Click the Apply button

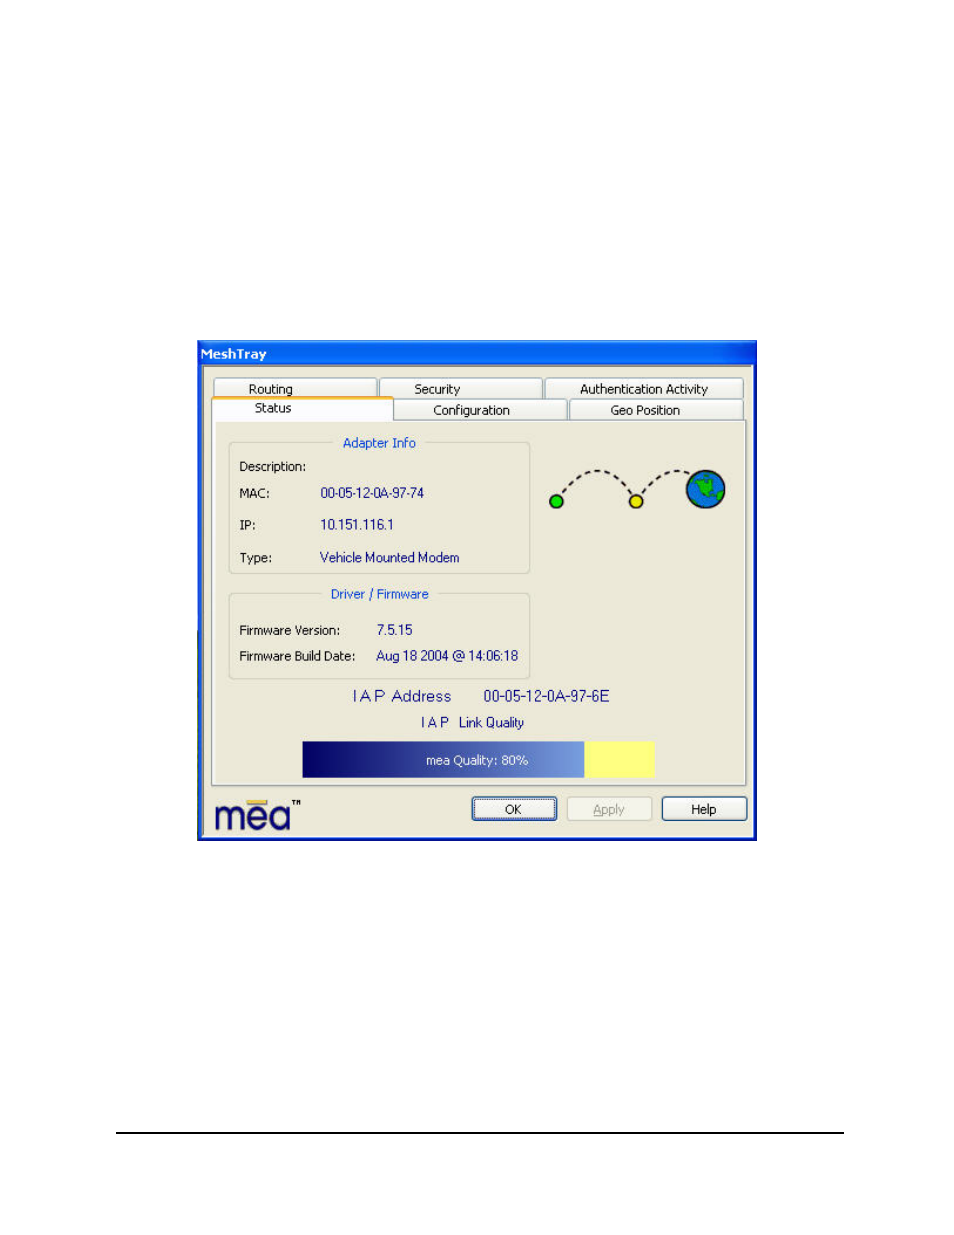(x=609, y=809)
